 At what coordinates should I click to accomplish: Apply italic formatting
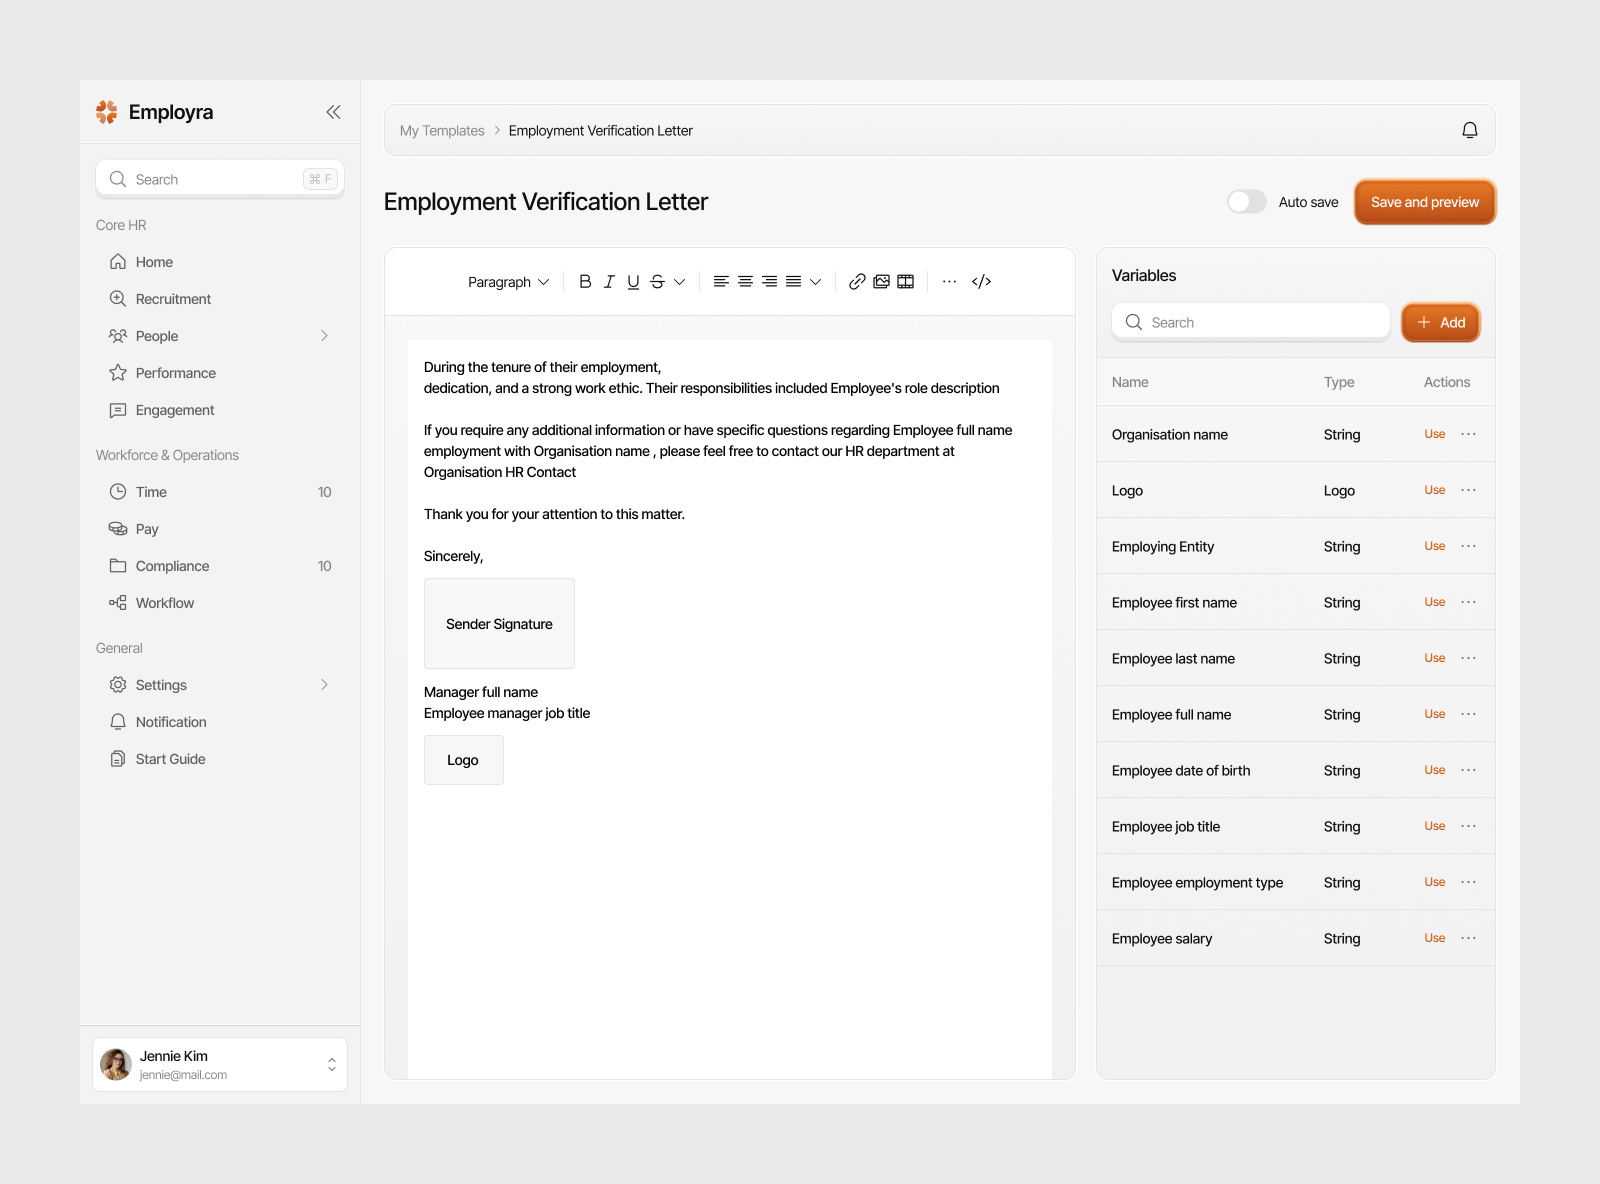609,282
